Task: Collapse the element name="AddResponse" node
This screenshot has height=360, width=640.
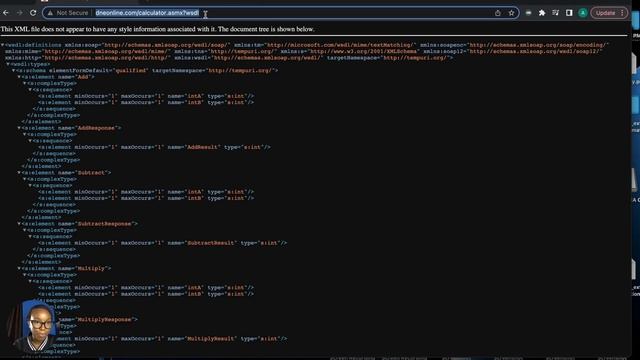Action: [19, 128]
